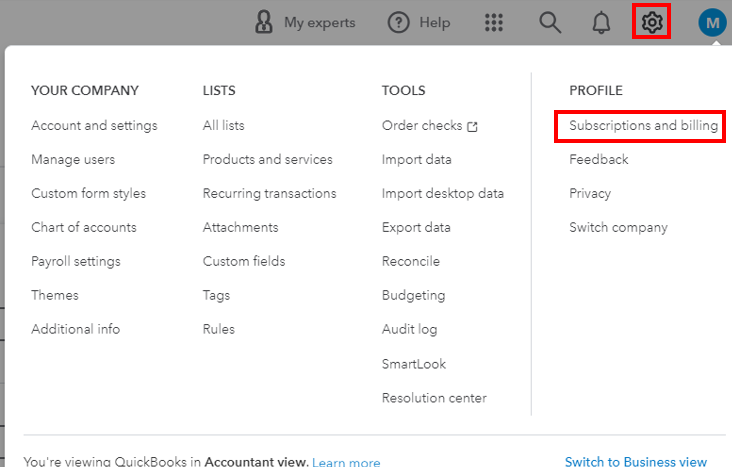
Task: Click the search magnifier icon
Action: click(550, 22)
